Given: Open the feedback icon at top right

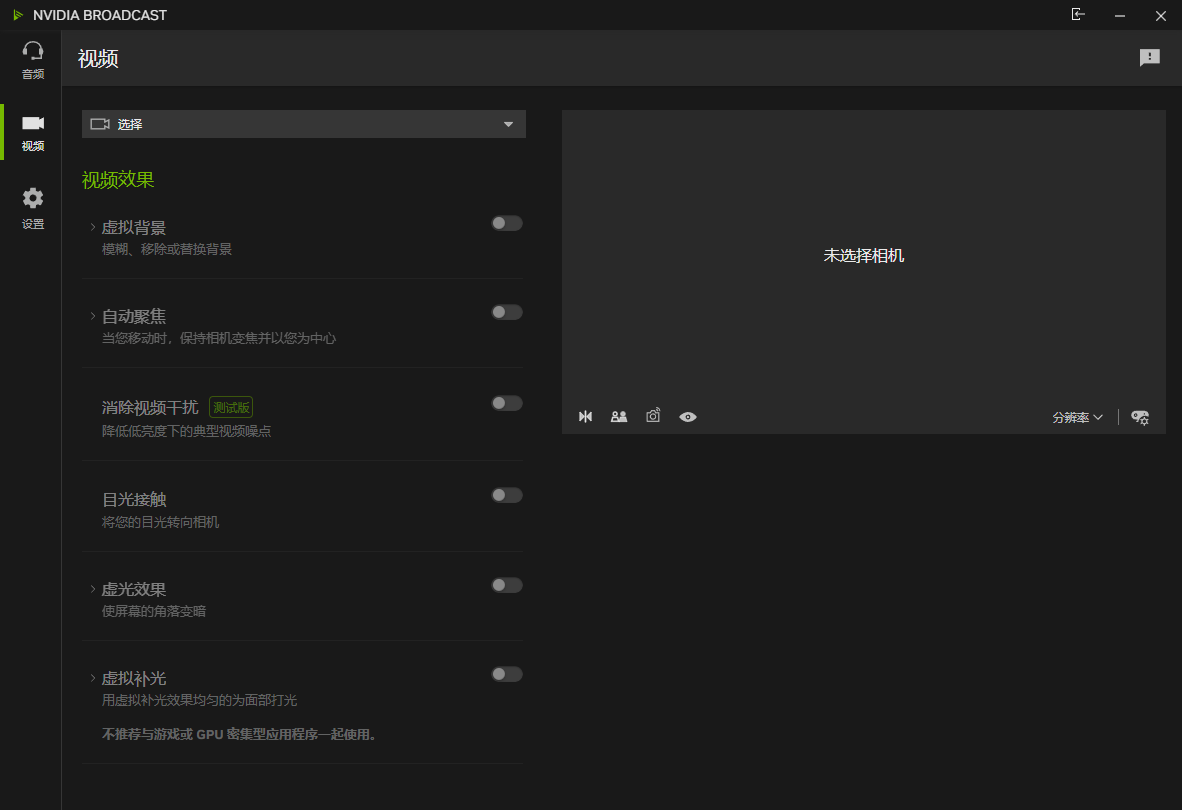Looking at the screenshot, I should pyautogui.click(x=1149, y=57).
